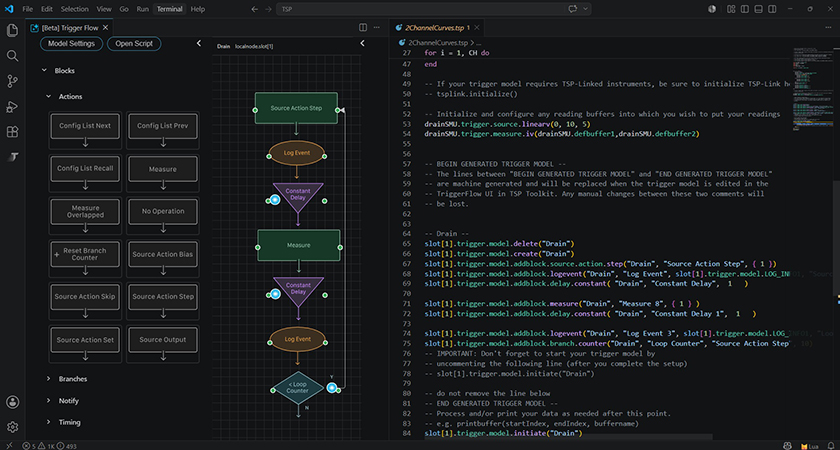Open More Actions for Trigger Flow editor

(377, 27)
